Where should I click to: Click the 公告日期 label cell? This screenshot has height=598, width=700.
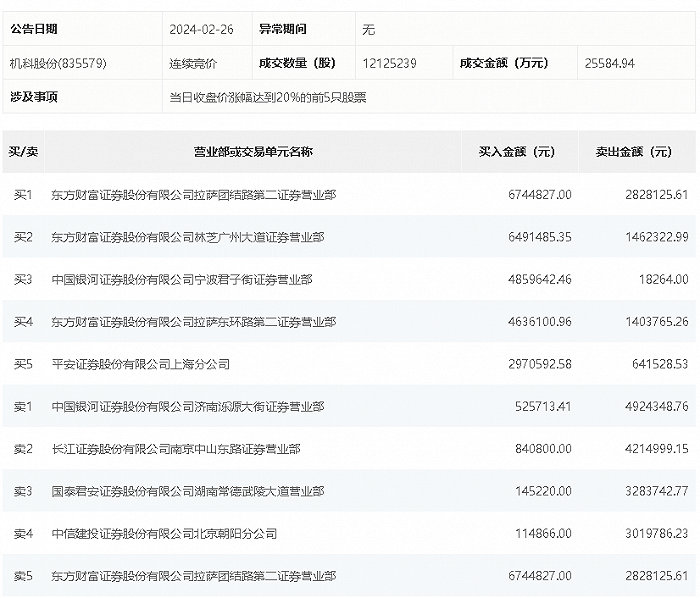pos(82,29)
